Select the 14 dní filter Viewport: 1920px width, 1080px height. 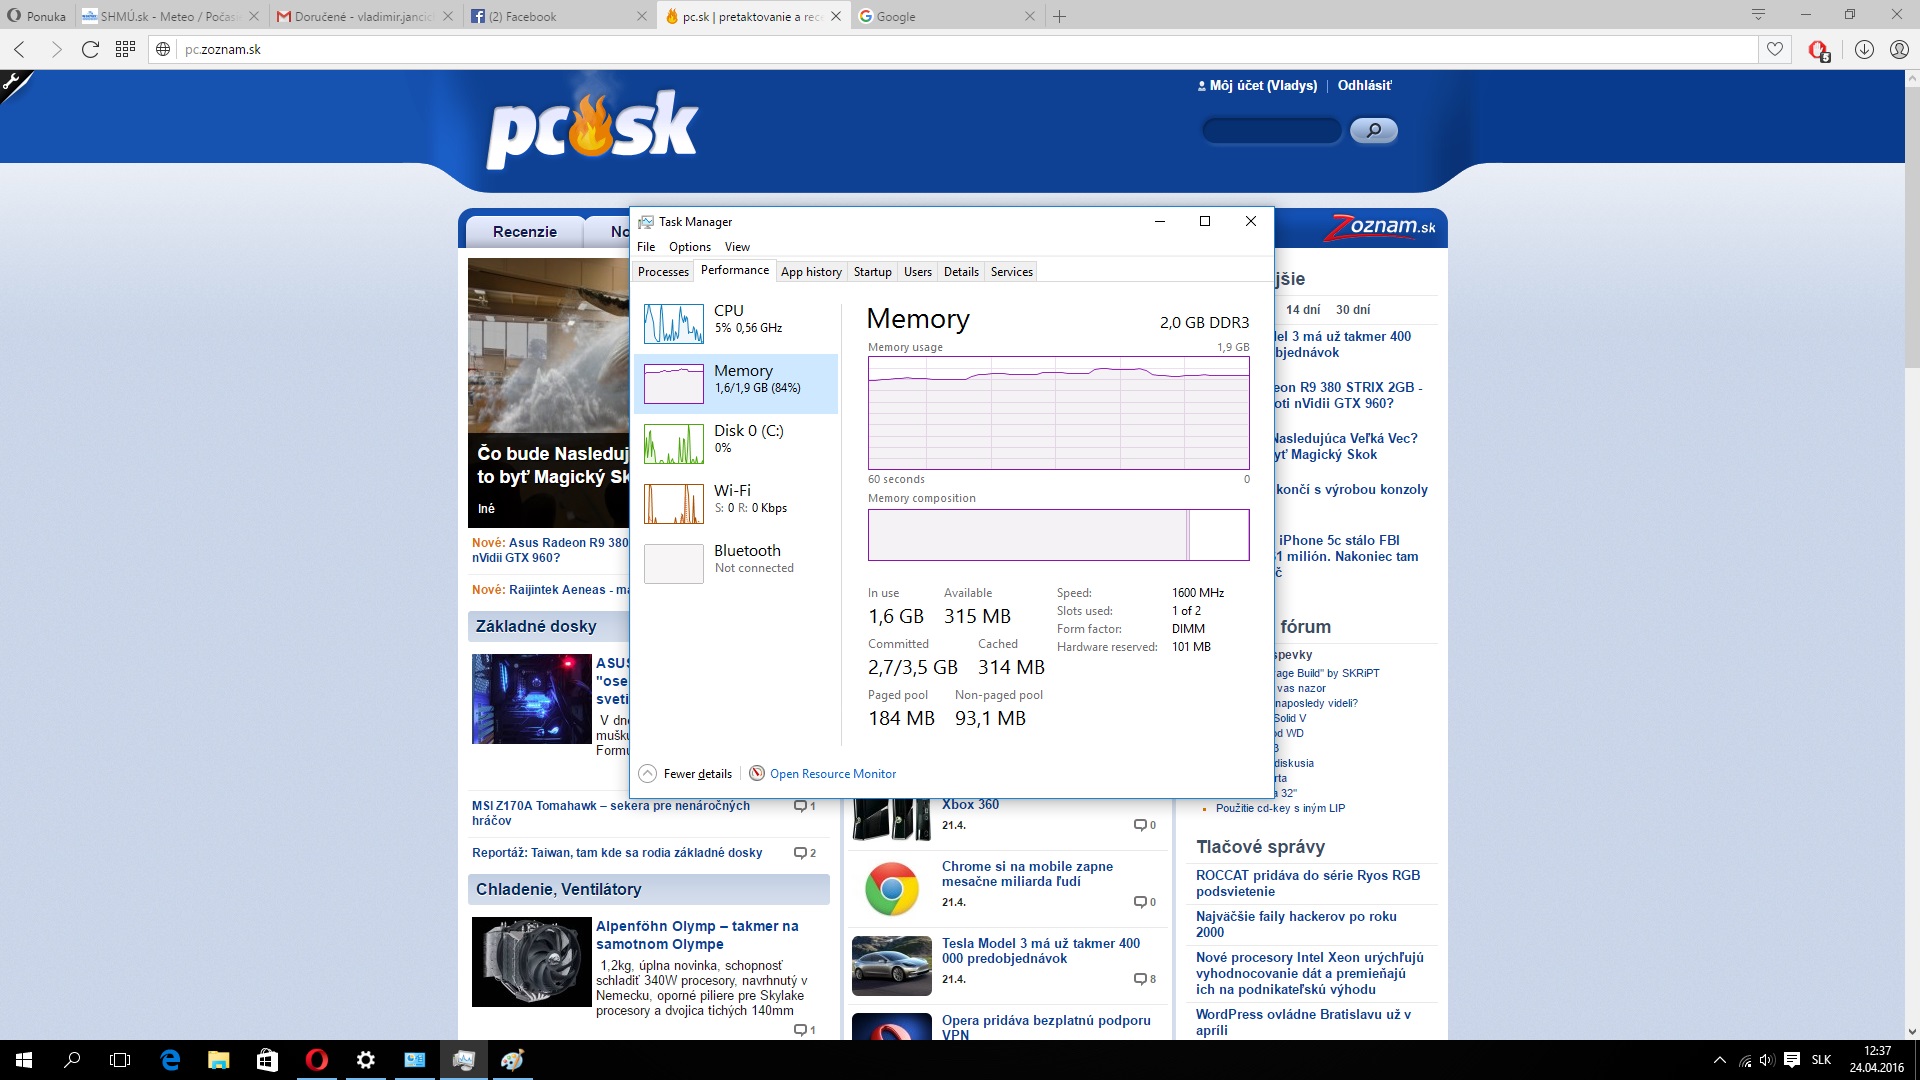click(1303, 310)
